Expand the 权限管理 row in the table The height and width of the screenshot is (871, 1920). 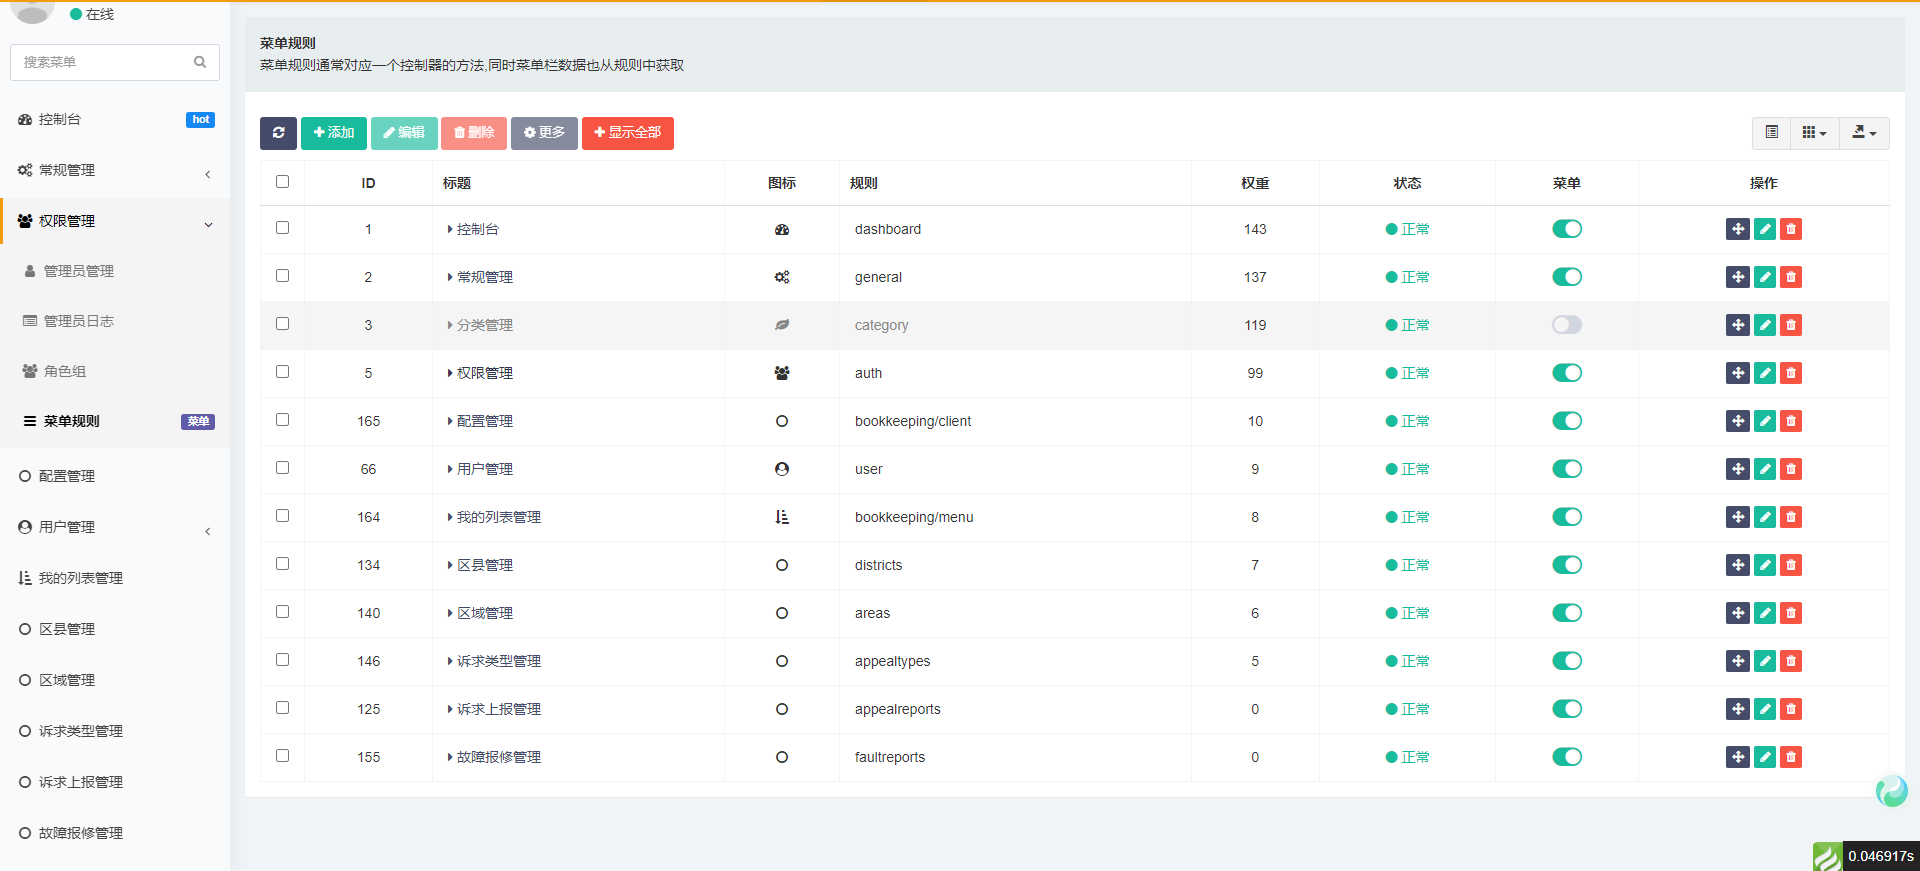[x=450, y=373]
